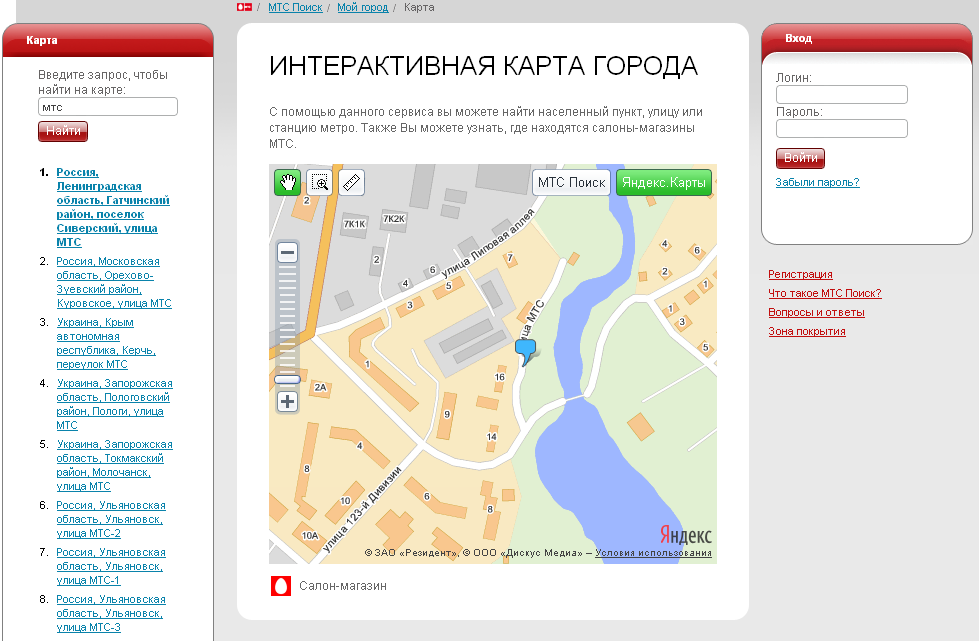The image size is (979, 641).
Task: Switch map to Яндекс.Карты layer
Action: pos(664,182)
